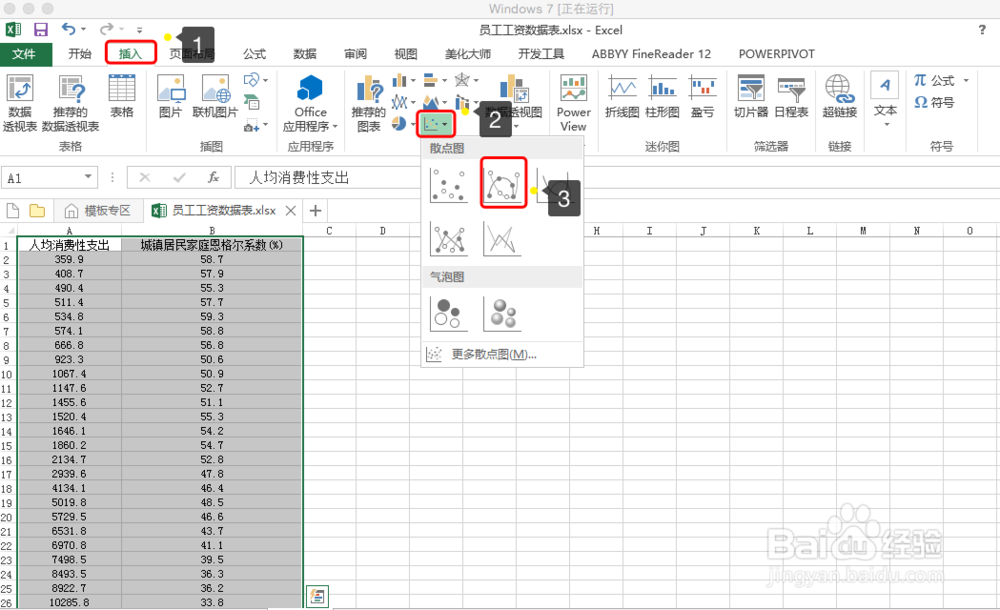Insert a 日程表 timeline
This screenshot has height=610, width=1000.
click(x=791, y=96)
